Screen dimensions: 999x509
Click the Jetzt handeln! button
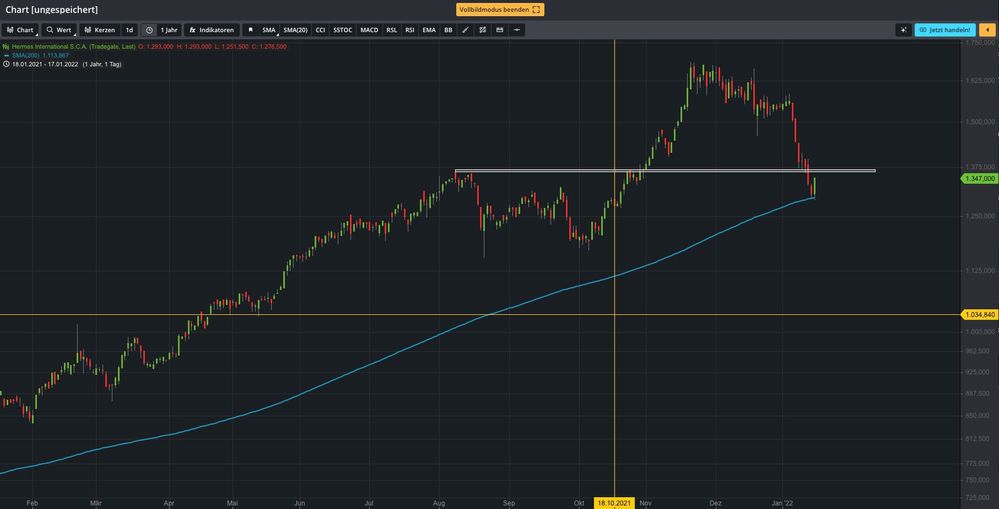(945, 30)
